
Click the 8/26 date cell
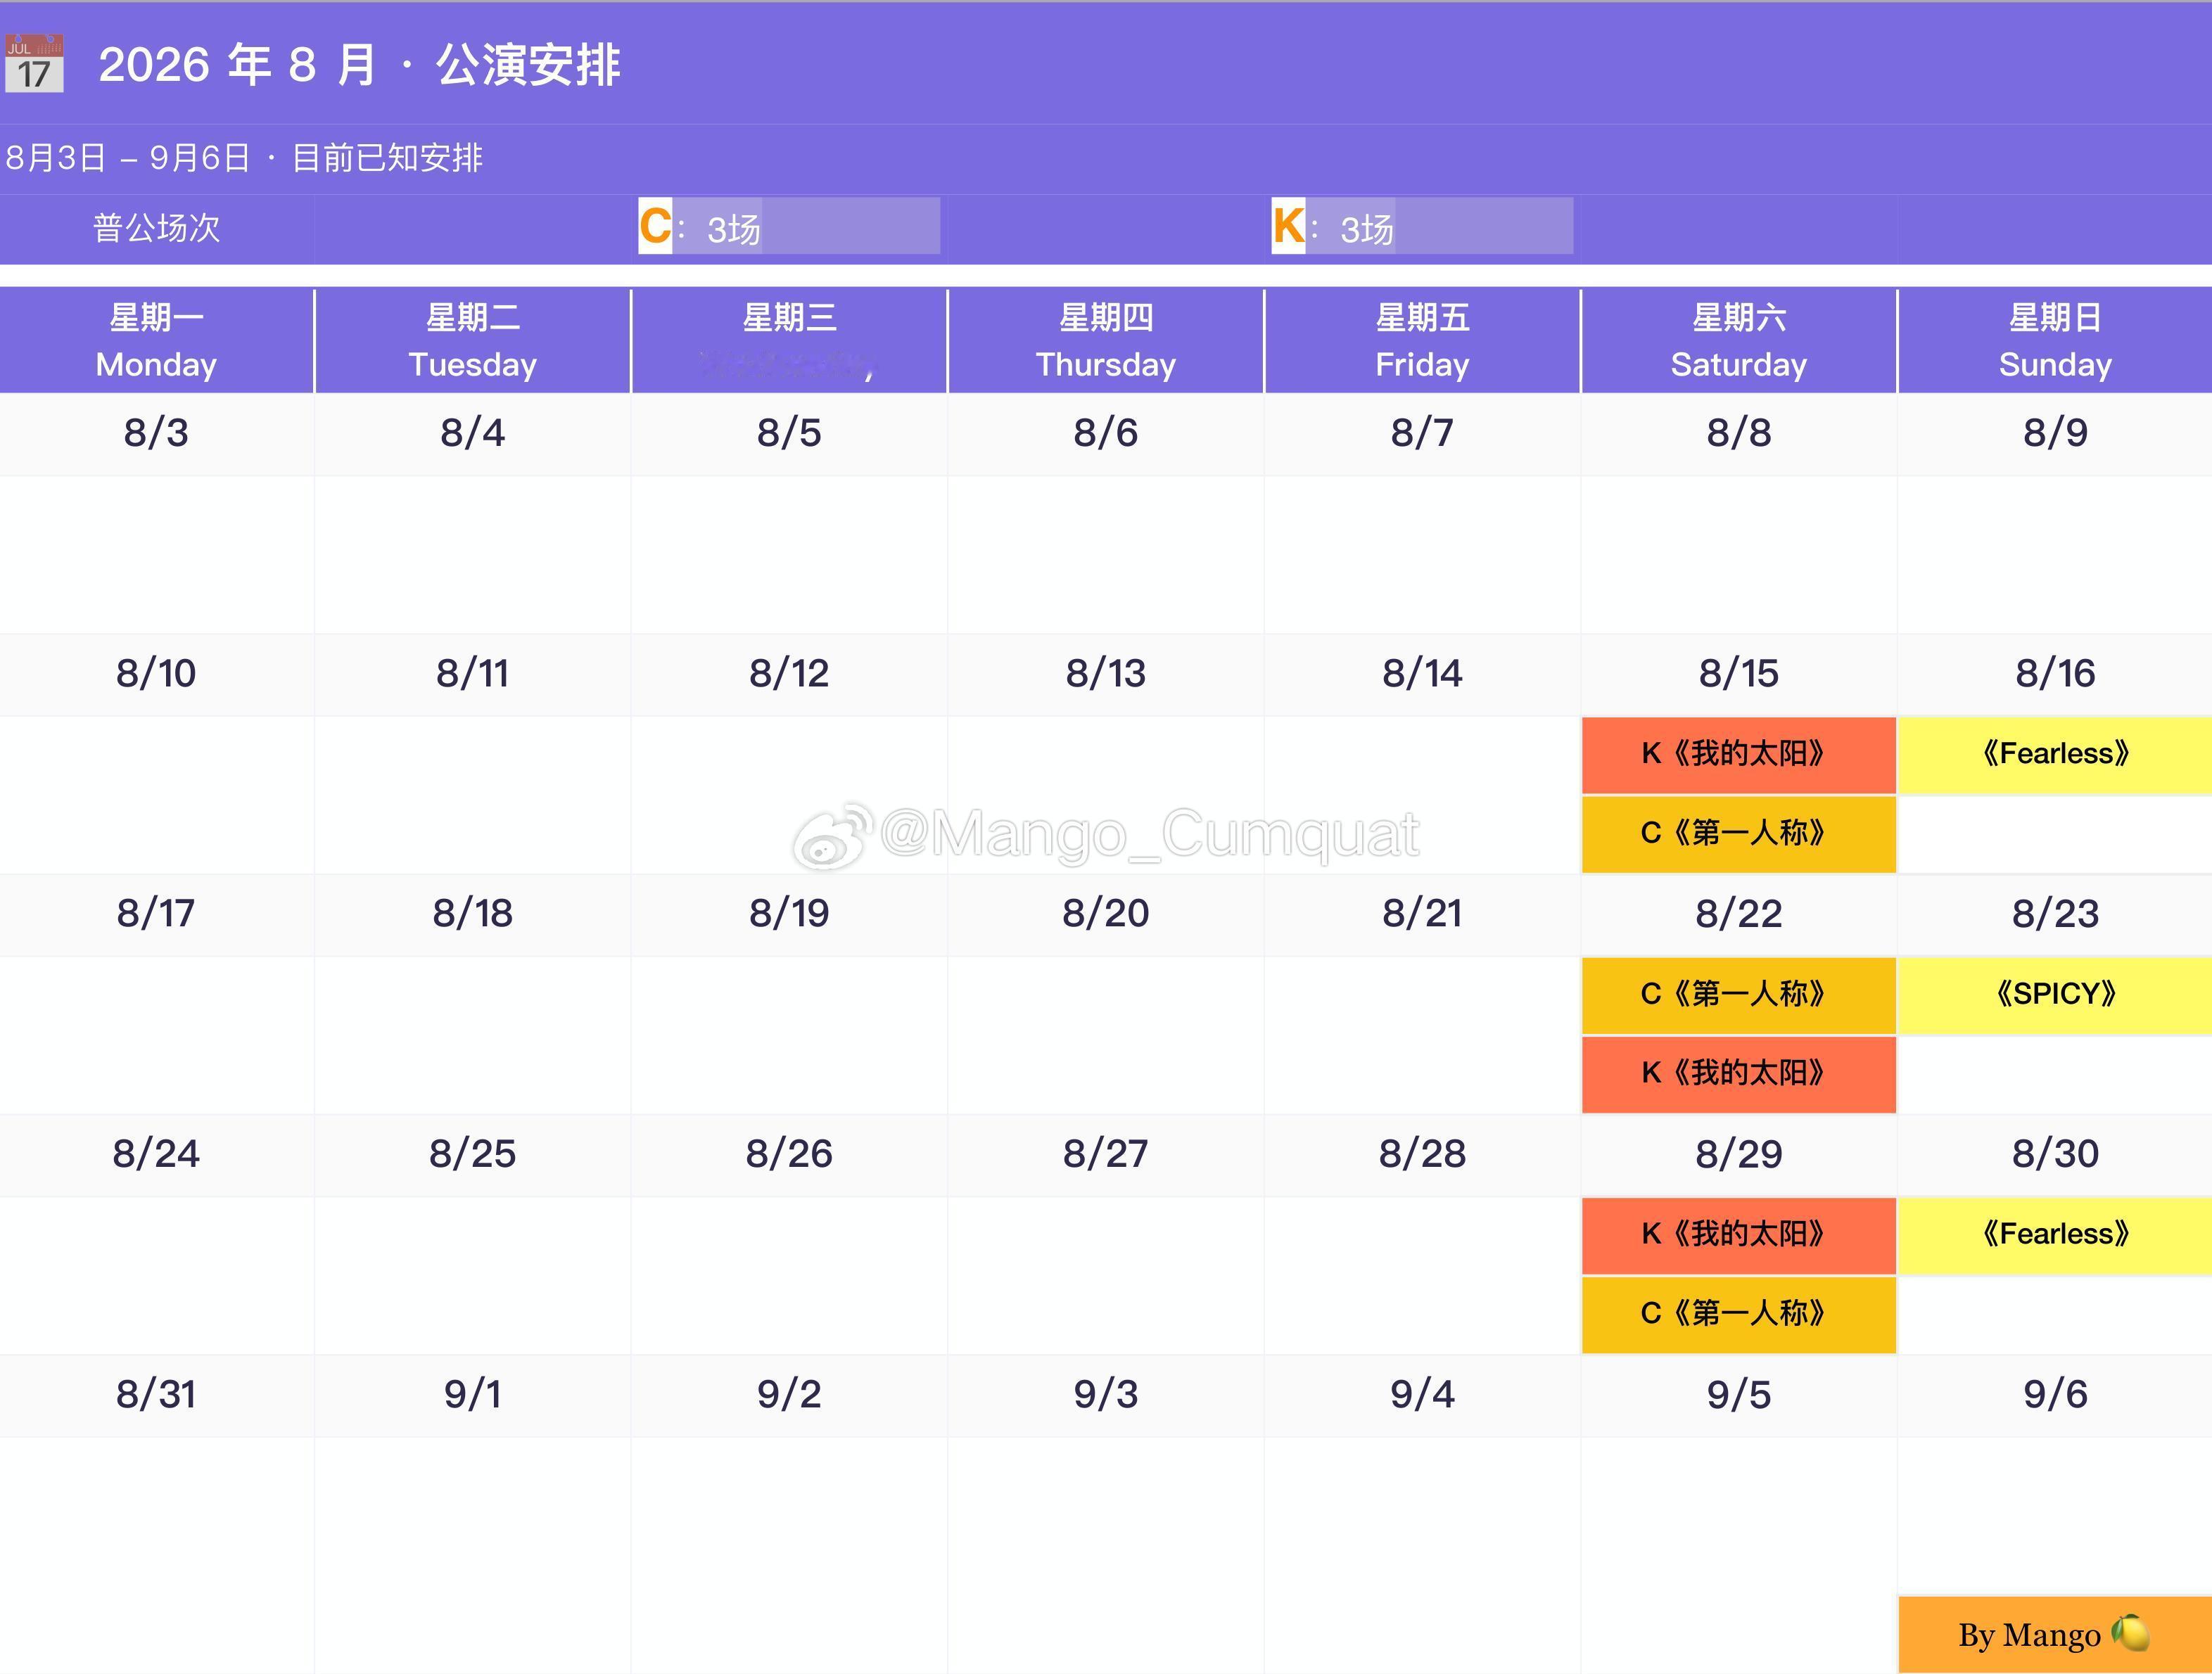[789, 1155]
